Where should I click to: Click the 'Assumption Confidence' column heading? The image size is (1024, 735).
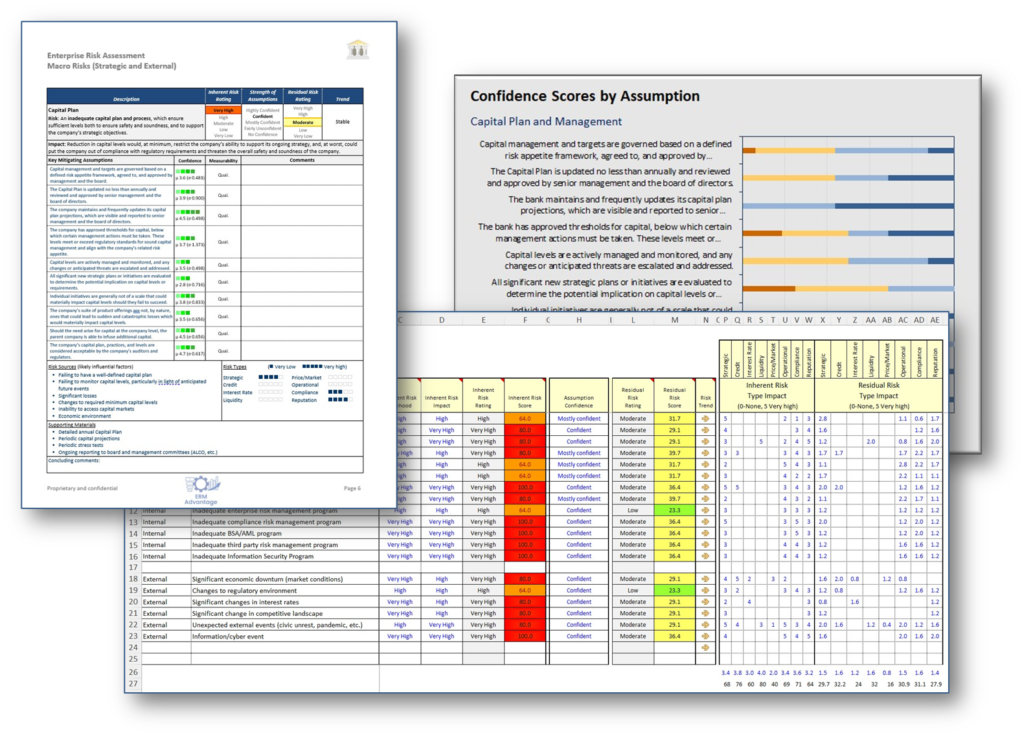point(578,394)
